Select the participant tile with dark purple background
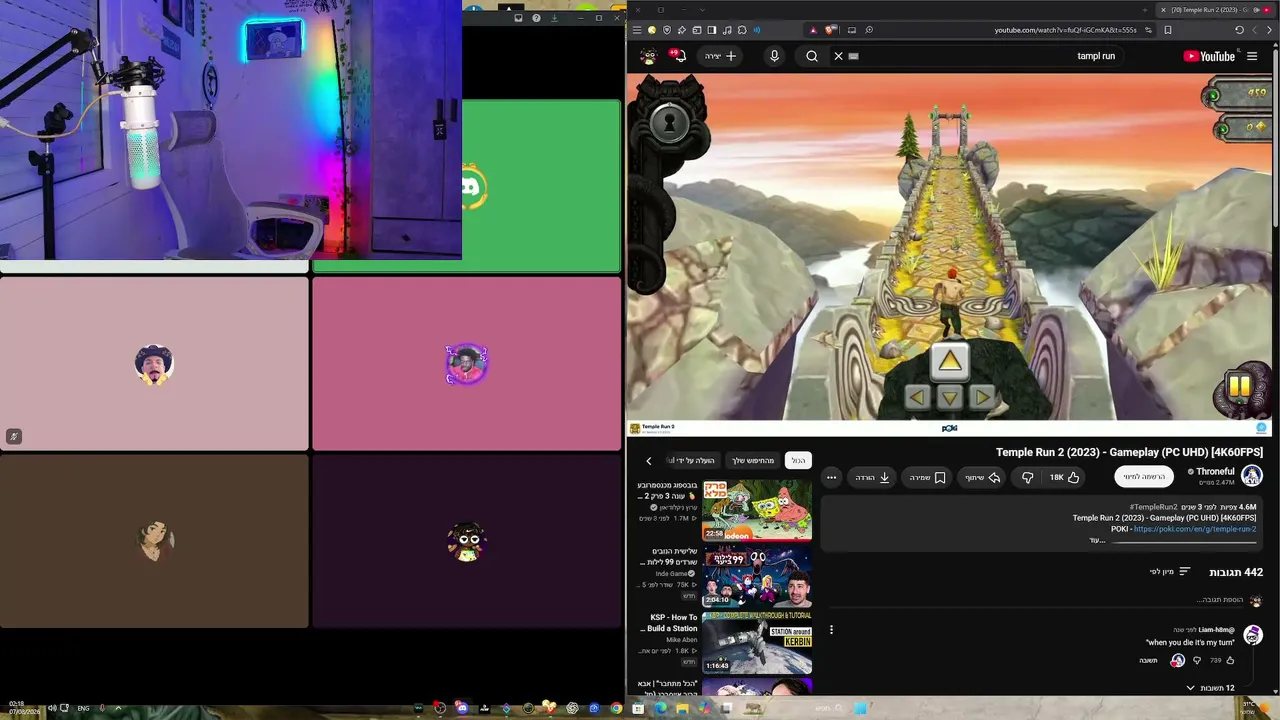Viewport: 1280px width, 720px height. pos(467,542)
